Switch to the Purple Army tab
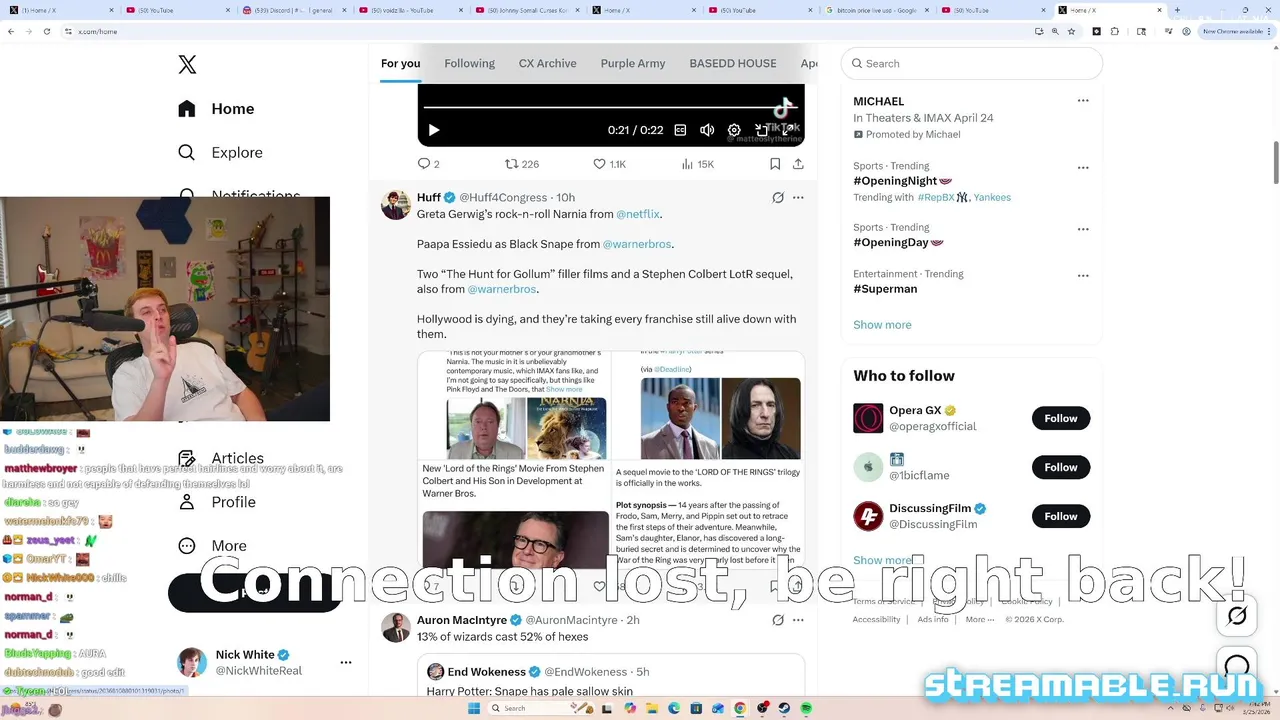 coord(632,63)
